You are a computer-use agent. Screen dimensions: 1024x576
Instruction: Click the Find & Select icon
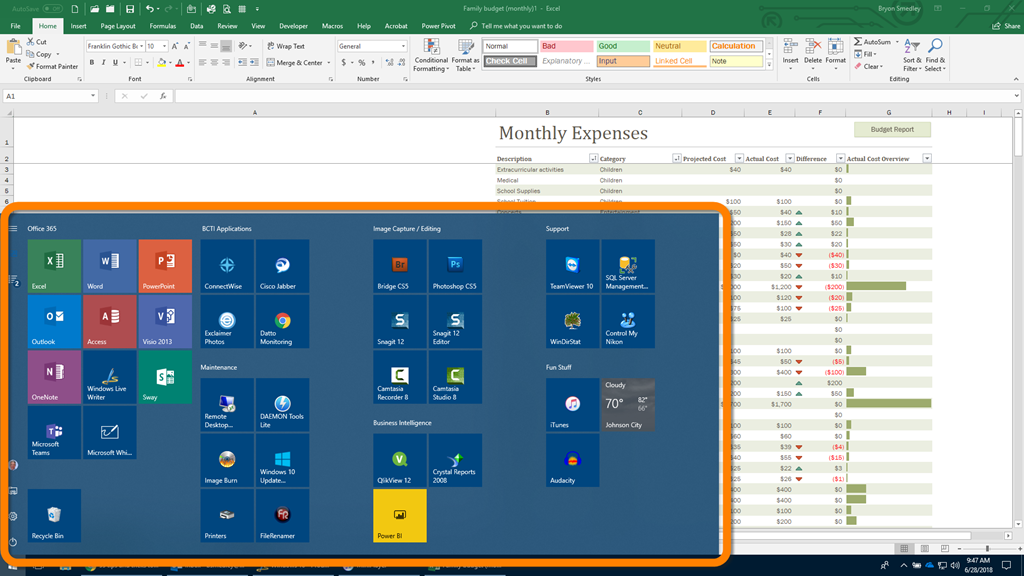[x=935, y=56]
